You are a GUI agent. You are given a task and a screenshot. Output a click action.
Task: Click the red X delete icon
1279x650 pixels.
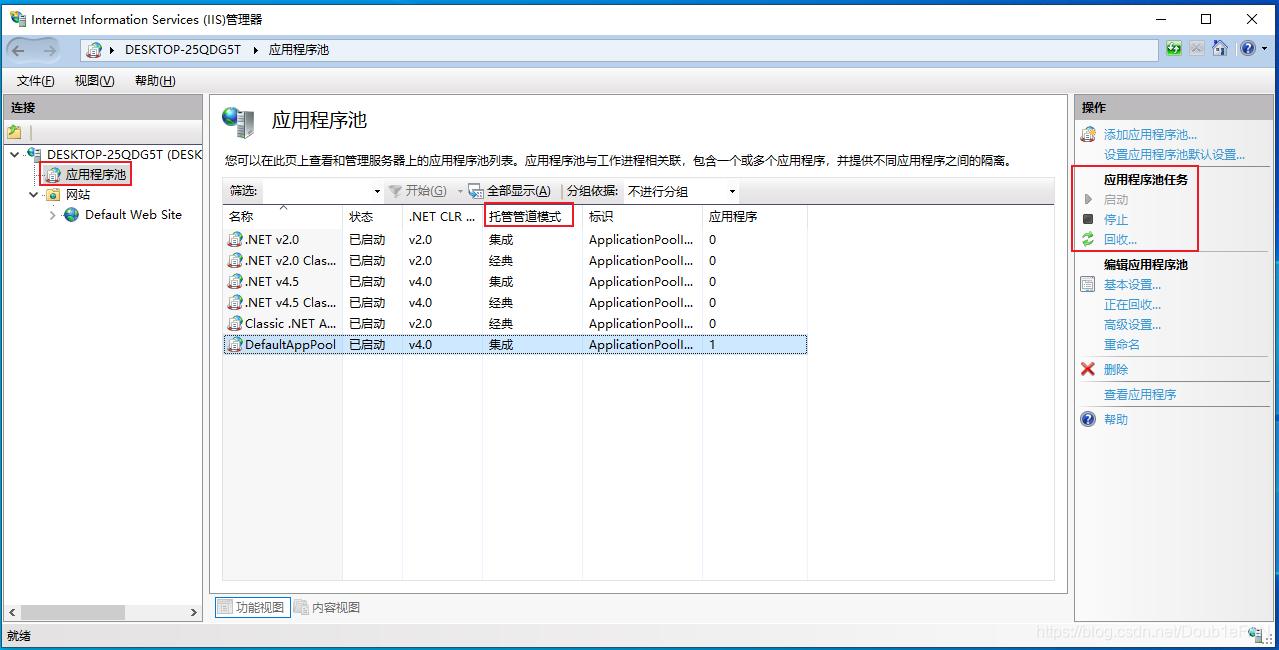click(1088, 369)
